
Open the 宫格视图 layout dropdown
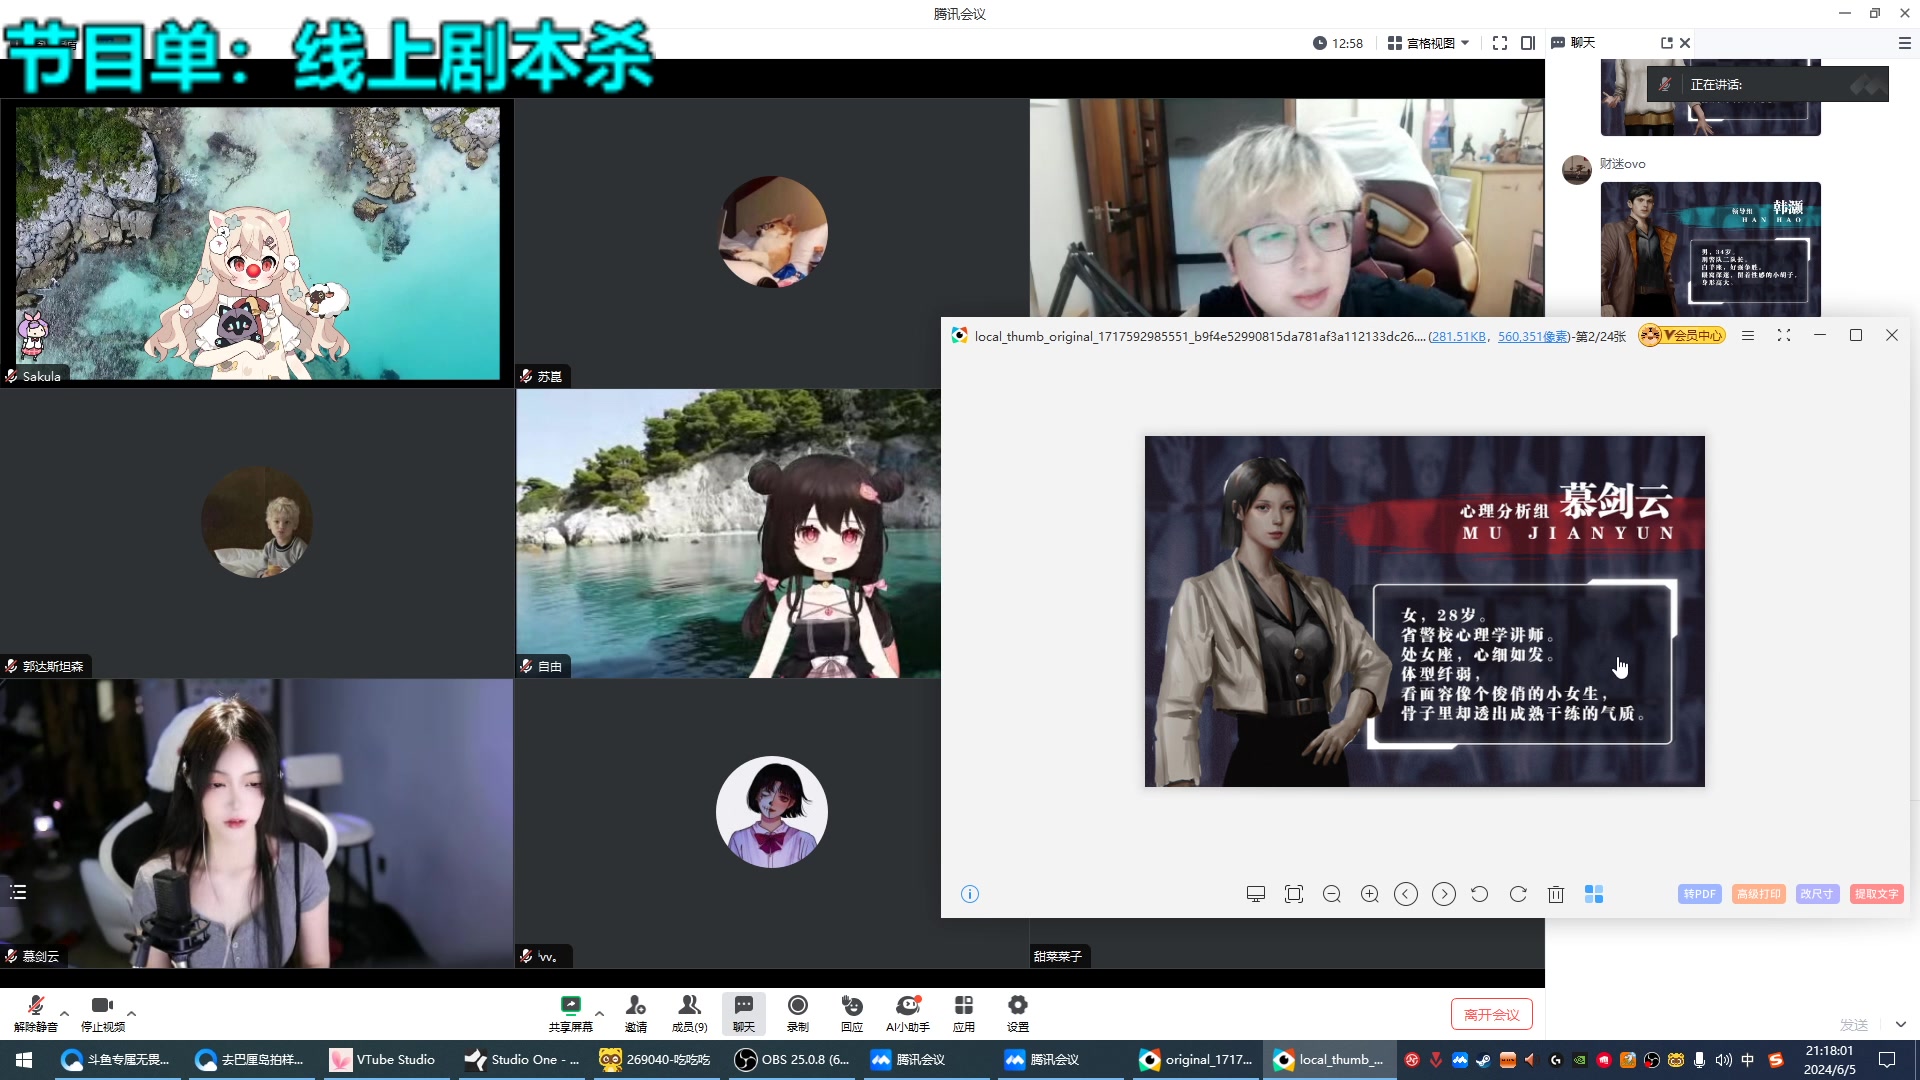[1429, 43]
